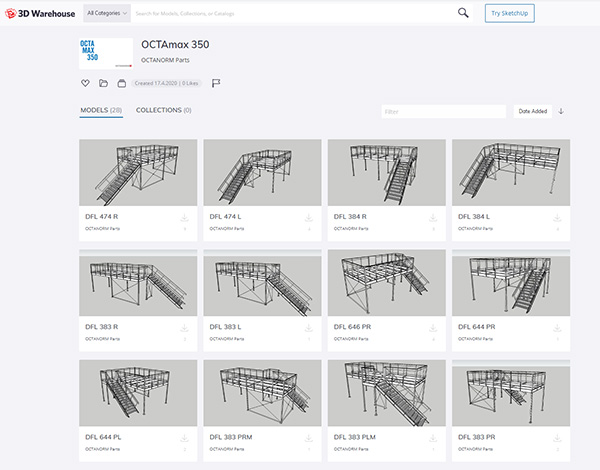Download the DFL 383 PLM model
Image resolution: width=600 pixels, height=470 pixels.
[x=433, y=438]
